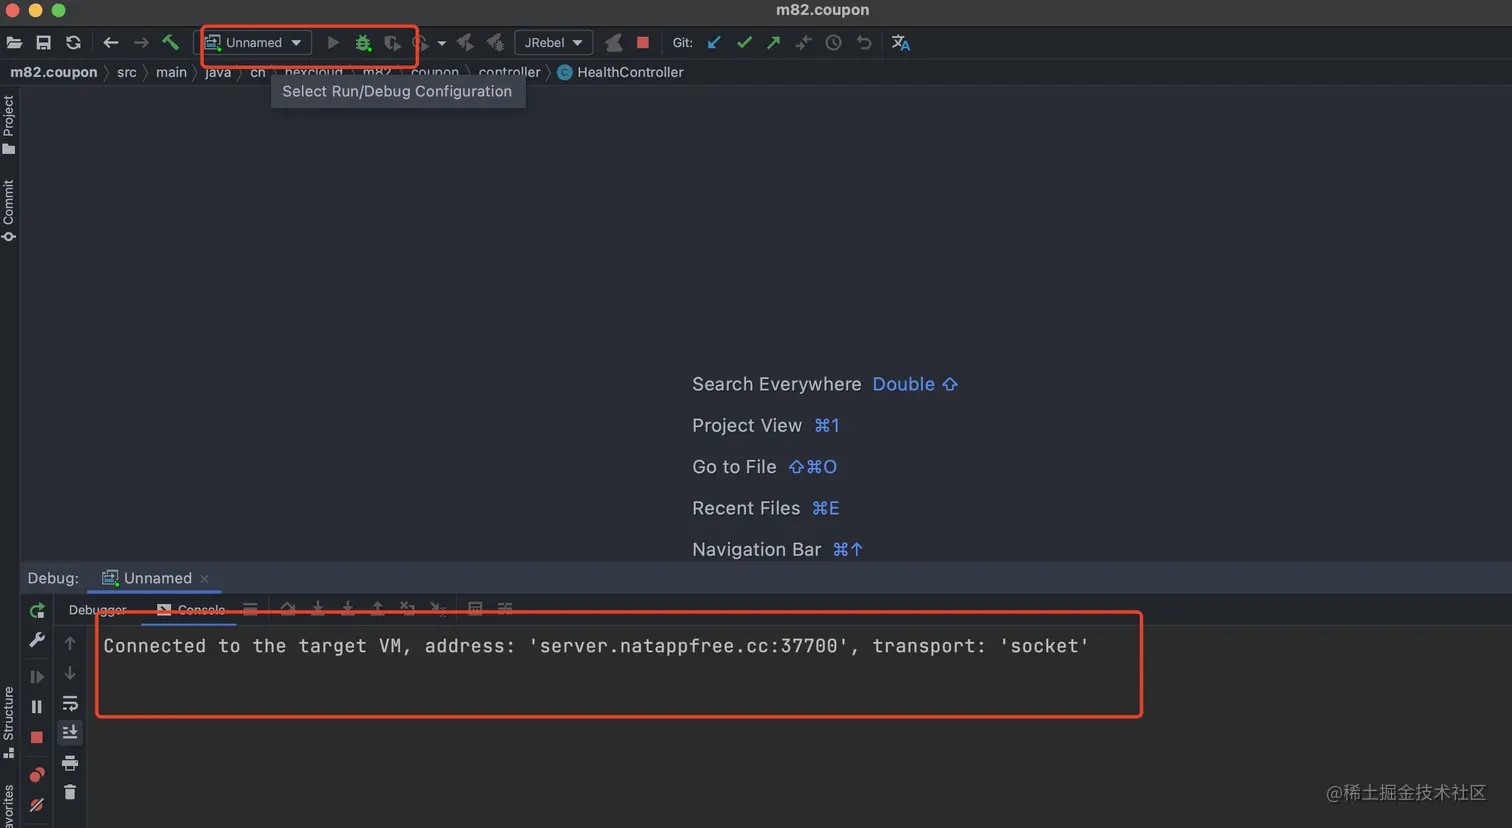
Task: Run the Unnamed configuration with the play icon
Action: click(x=333, y=43)
